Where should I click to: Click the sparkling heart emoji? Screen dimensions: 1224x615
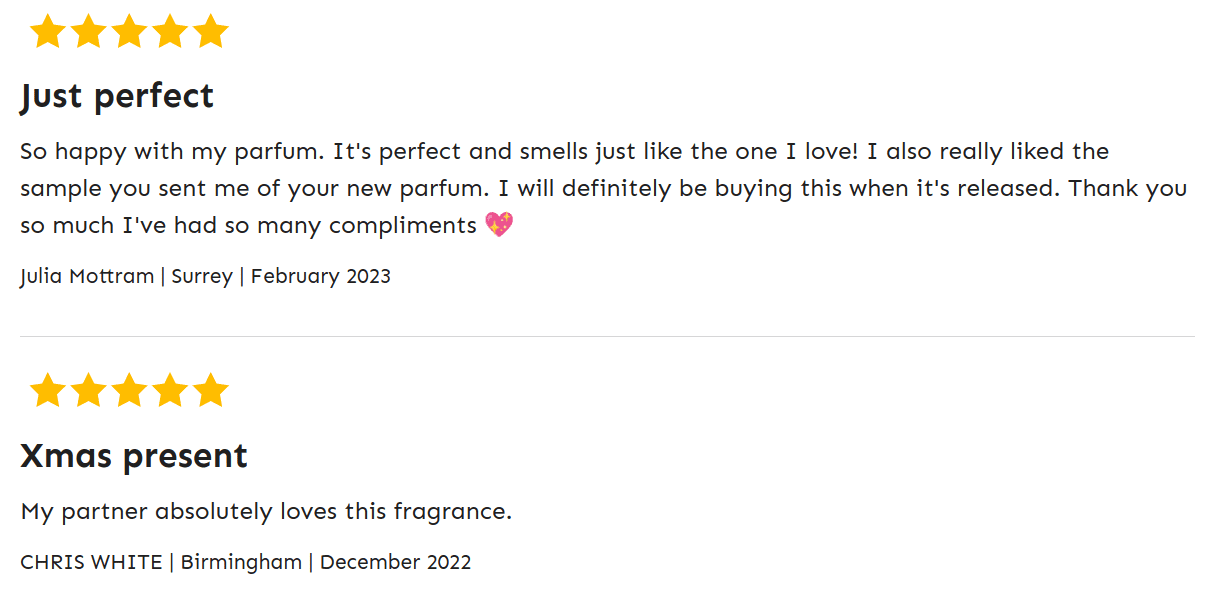pos(498,225)
